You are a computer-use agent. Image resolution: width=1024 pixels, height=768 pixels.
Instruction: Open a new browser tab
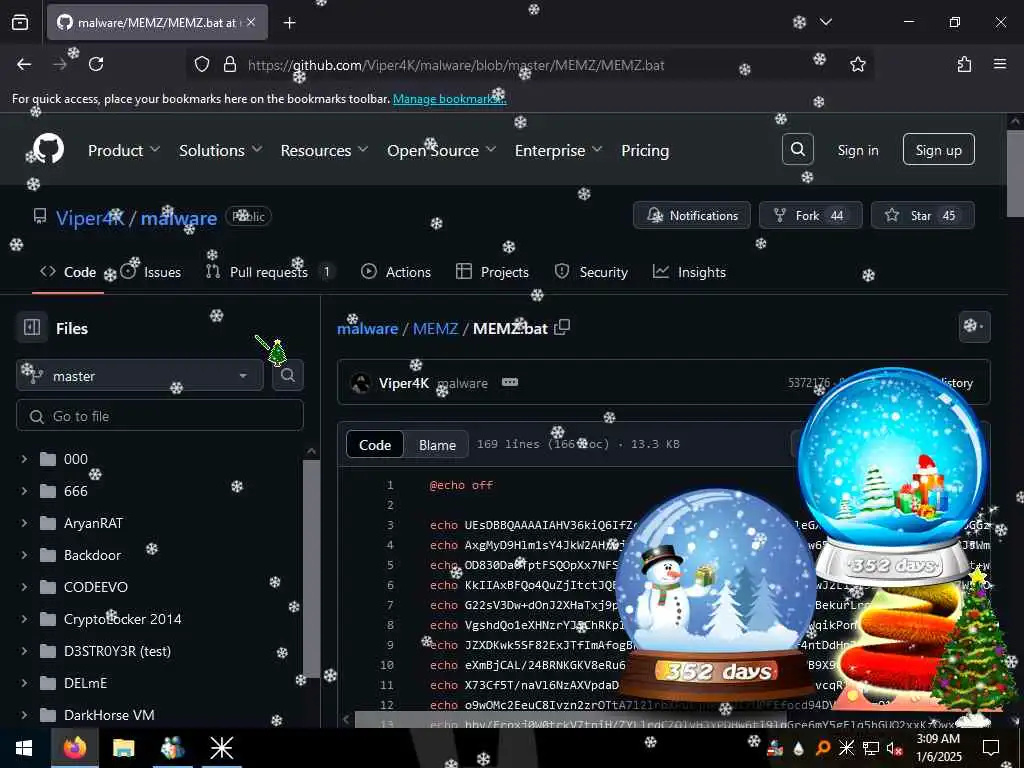pos(289,23)
